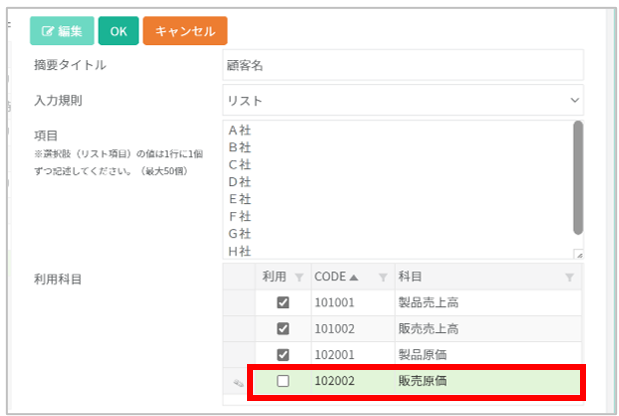This screenshot has height=416, width=619.
Task: Enable the 利用 checkbox for 102002 販売原価
Action: pos(283,381)
